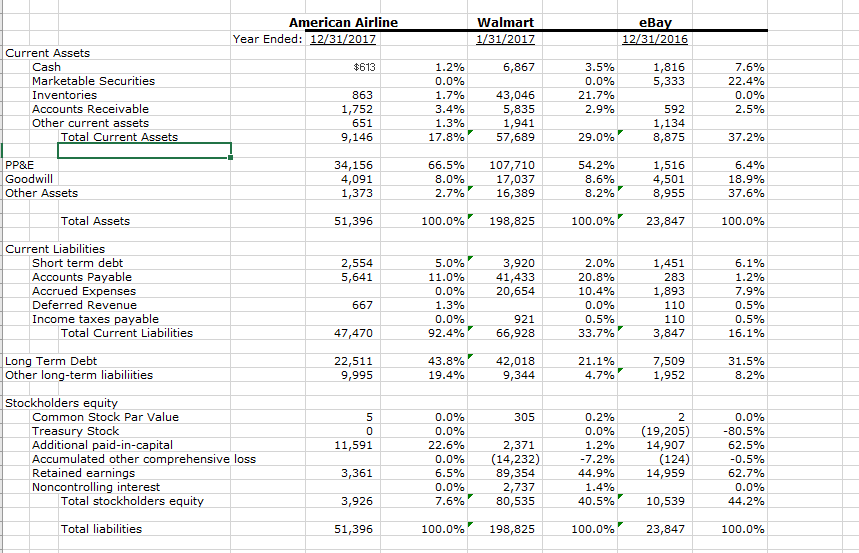Select the American Airline header cell
Viewport: 859px width, 553px height.
pos(343,22)
